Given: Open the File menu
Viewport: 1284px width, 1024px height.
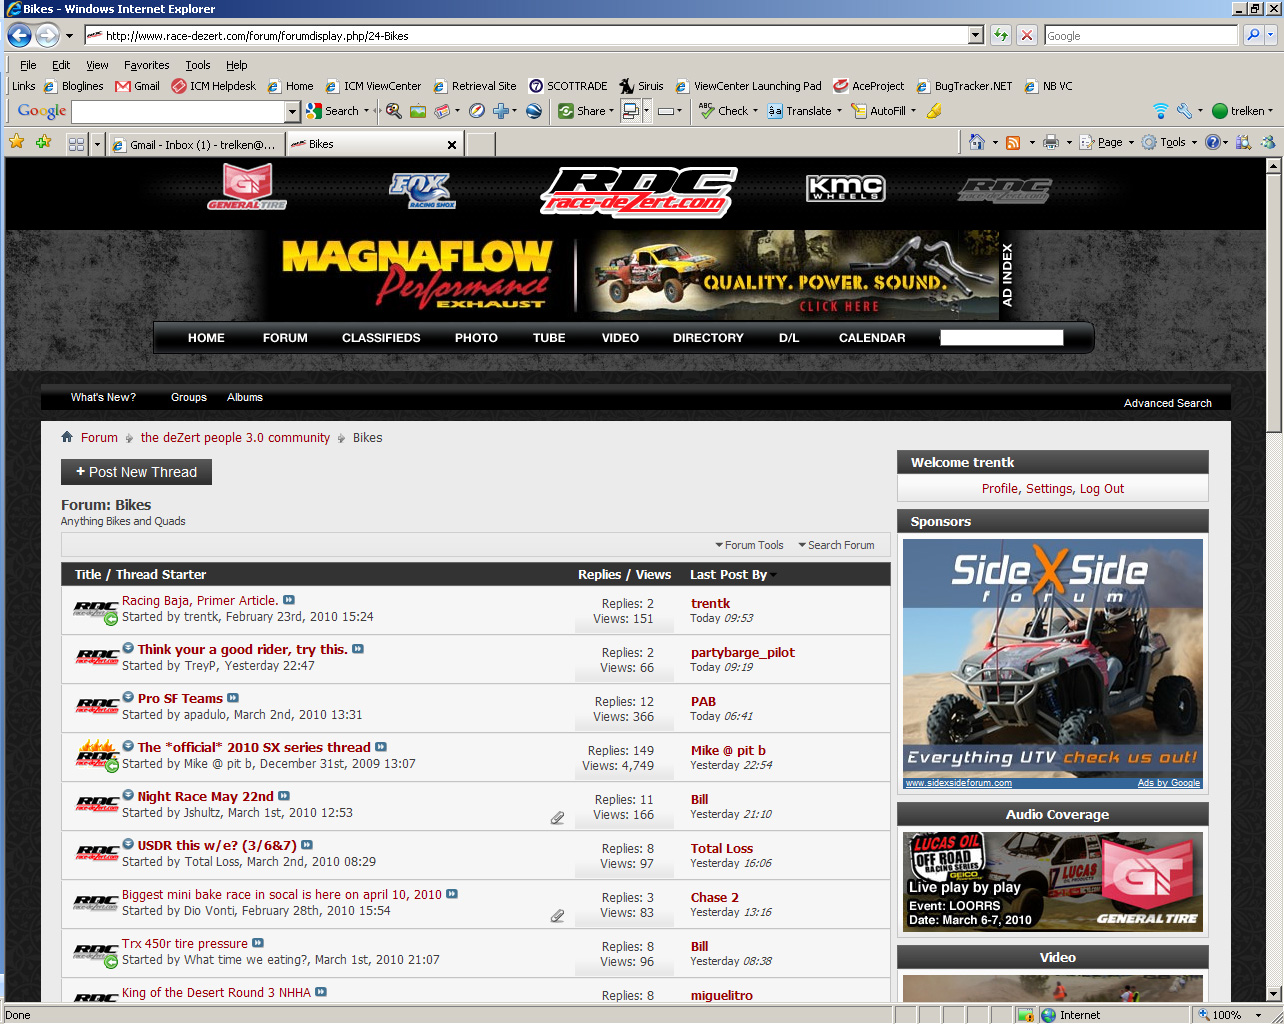Looking at the screenshot, I should (x=28, y=65).
